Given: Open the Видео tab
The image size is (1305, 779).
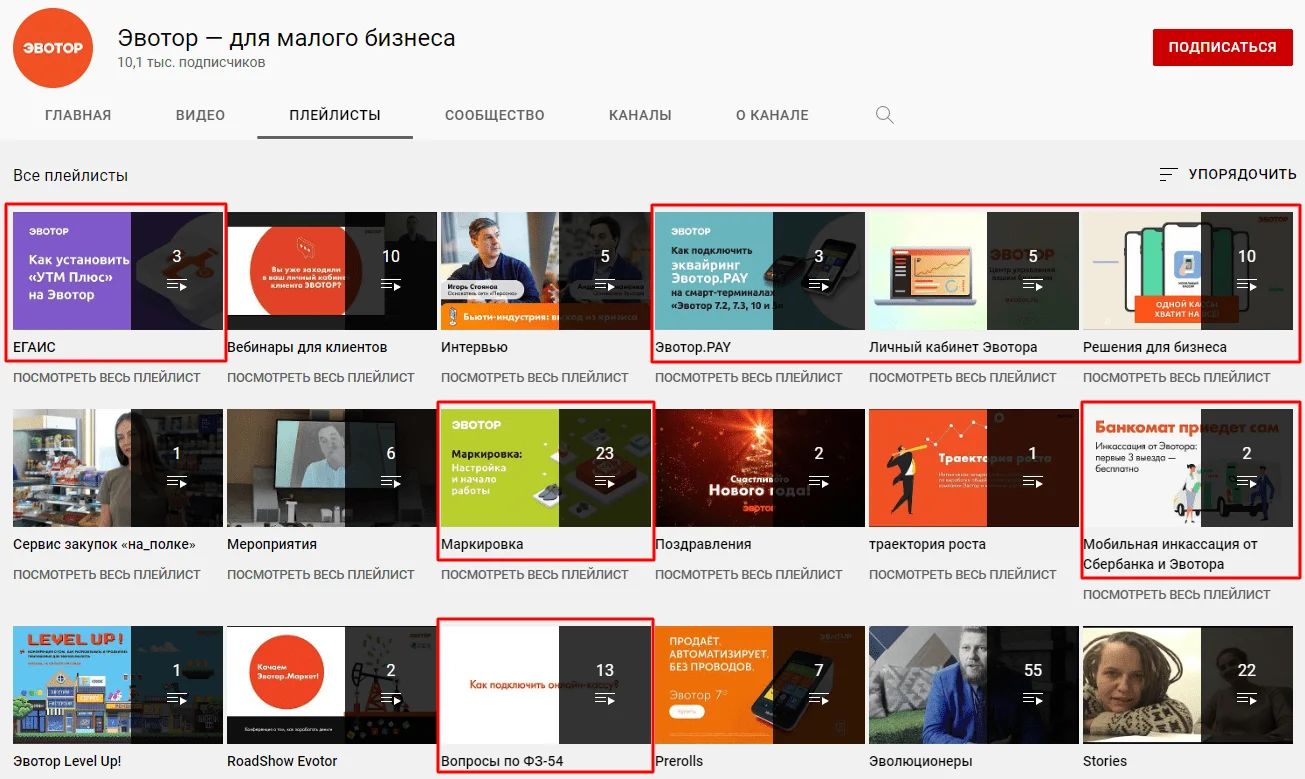Looking at the screenshot, I should pyautogui.click(x=200, y=115).
